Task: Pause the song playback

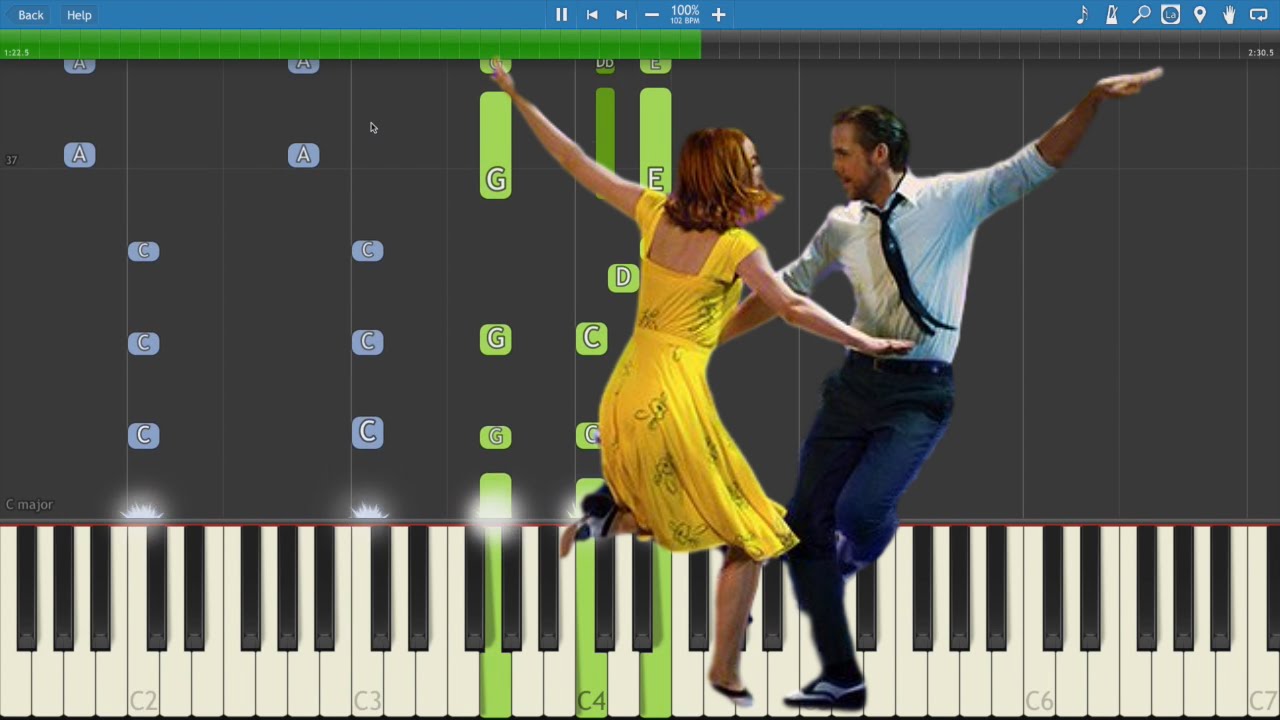Action: pos(561,15)
